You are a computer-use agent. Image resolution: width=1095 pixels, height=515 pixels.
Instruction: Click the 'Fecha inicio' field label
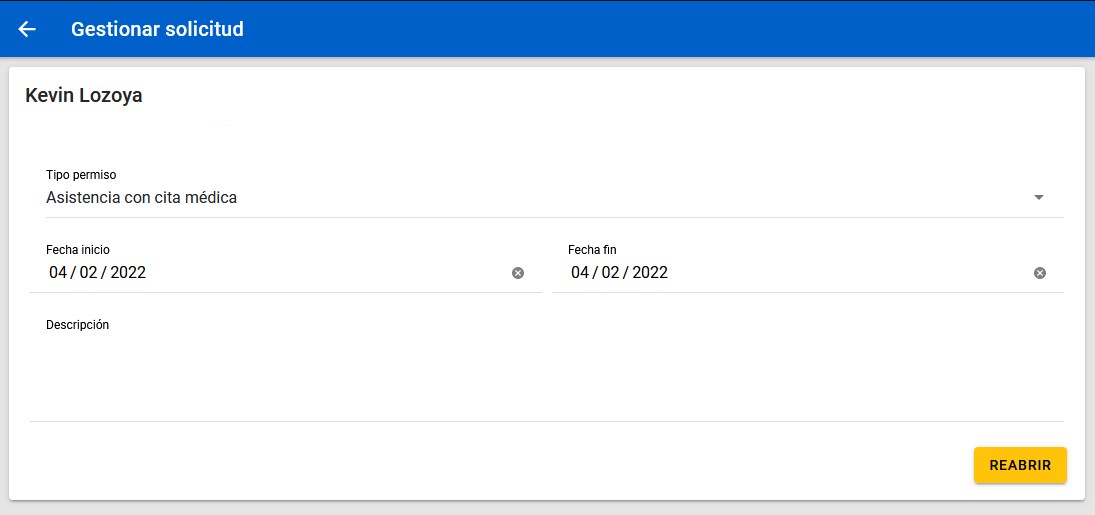(x=78, y=250)
